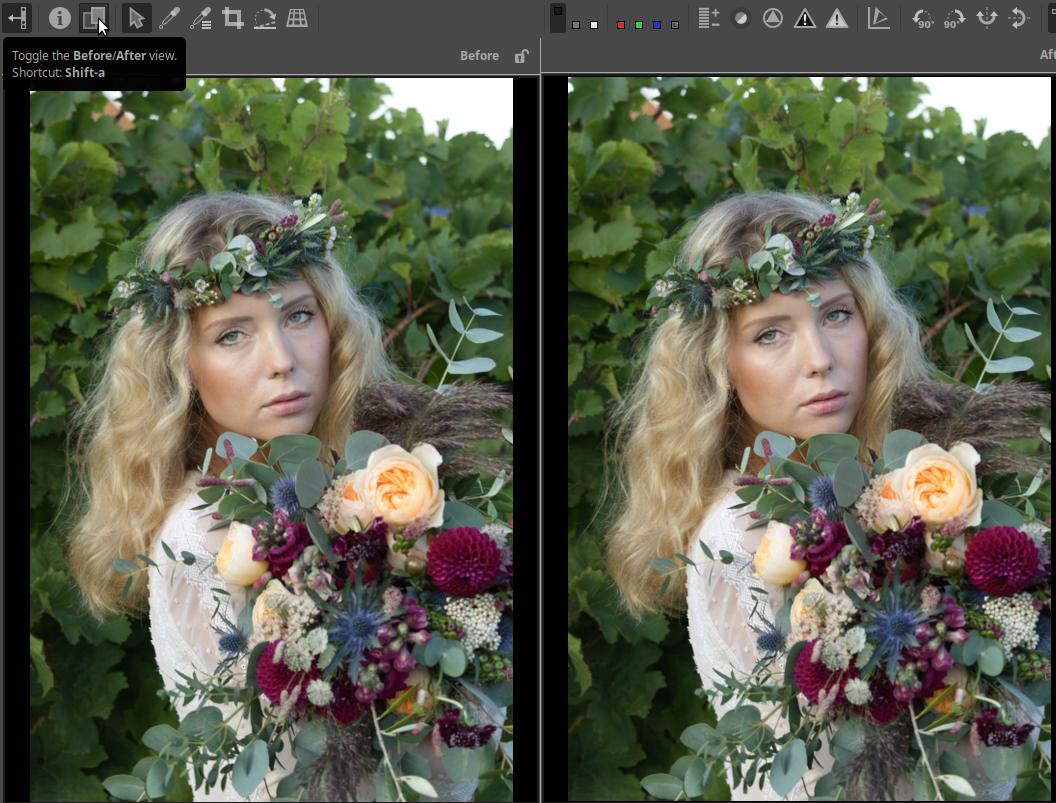Toggle clipped highlights warning indicator
1056x803 pixels.
pos(837,18)
